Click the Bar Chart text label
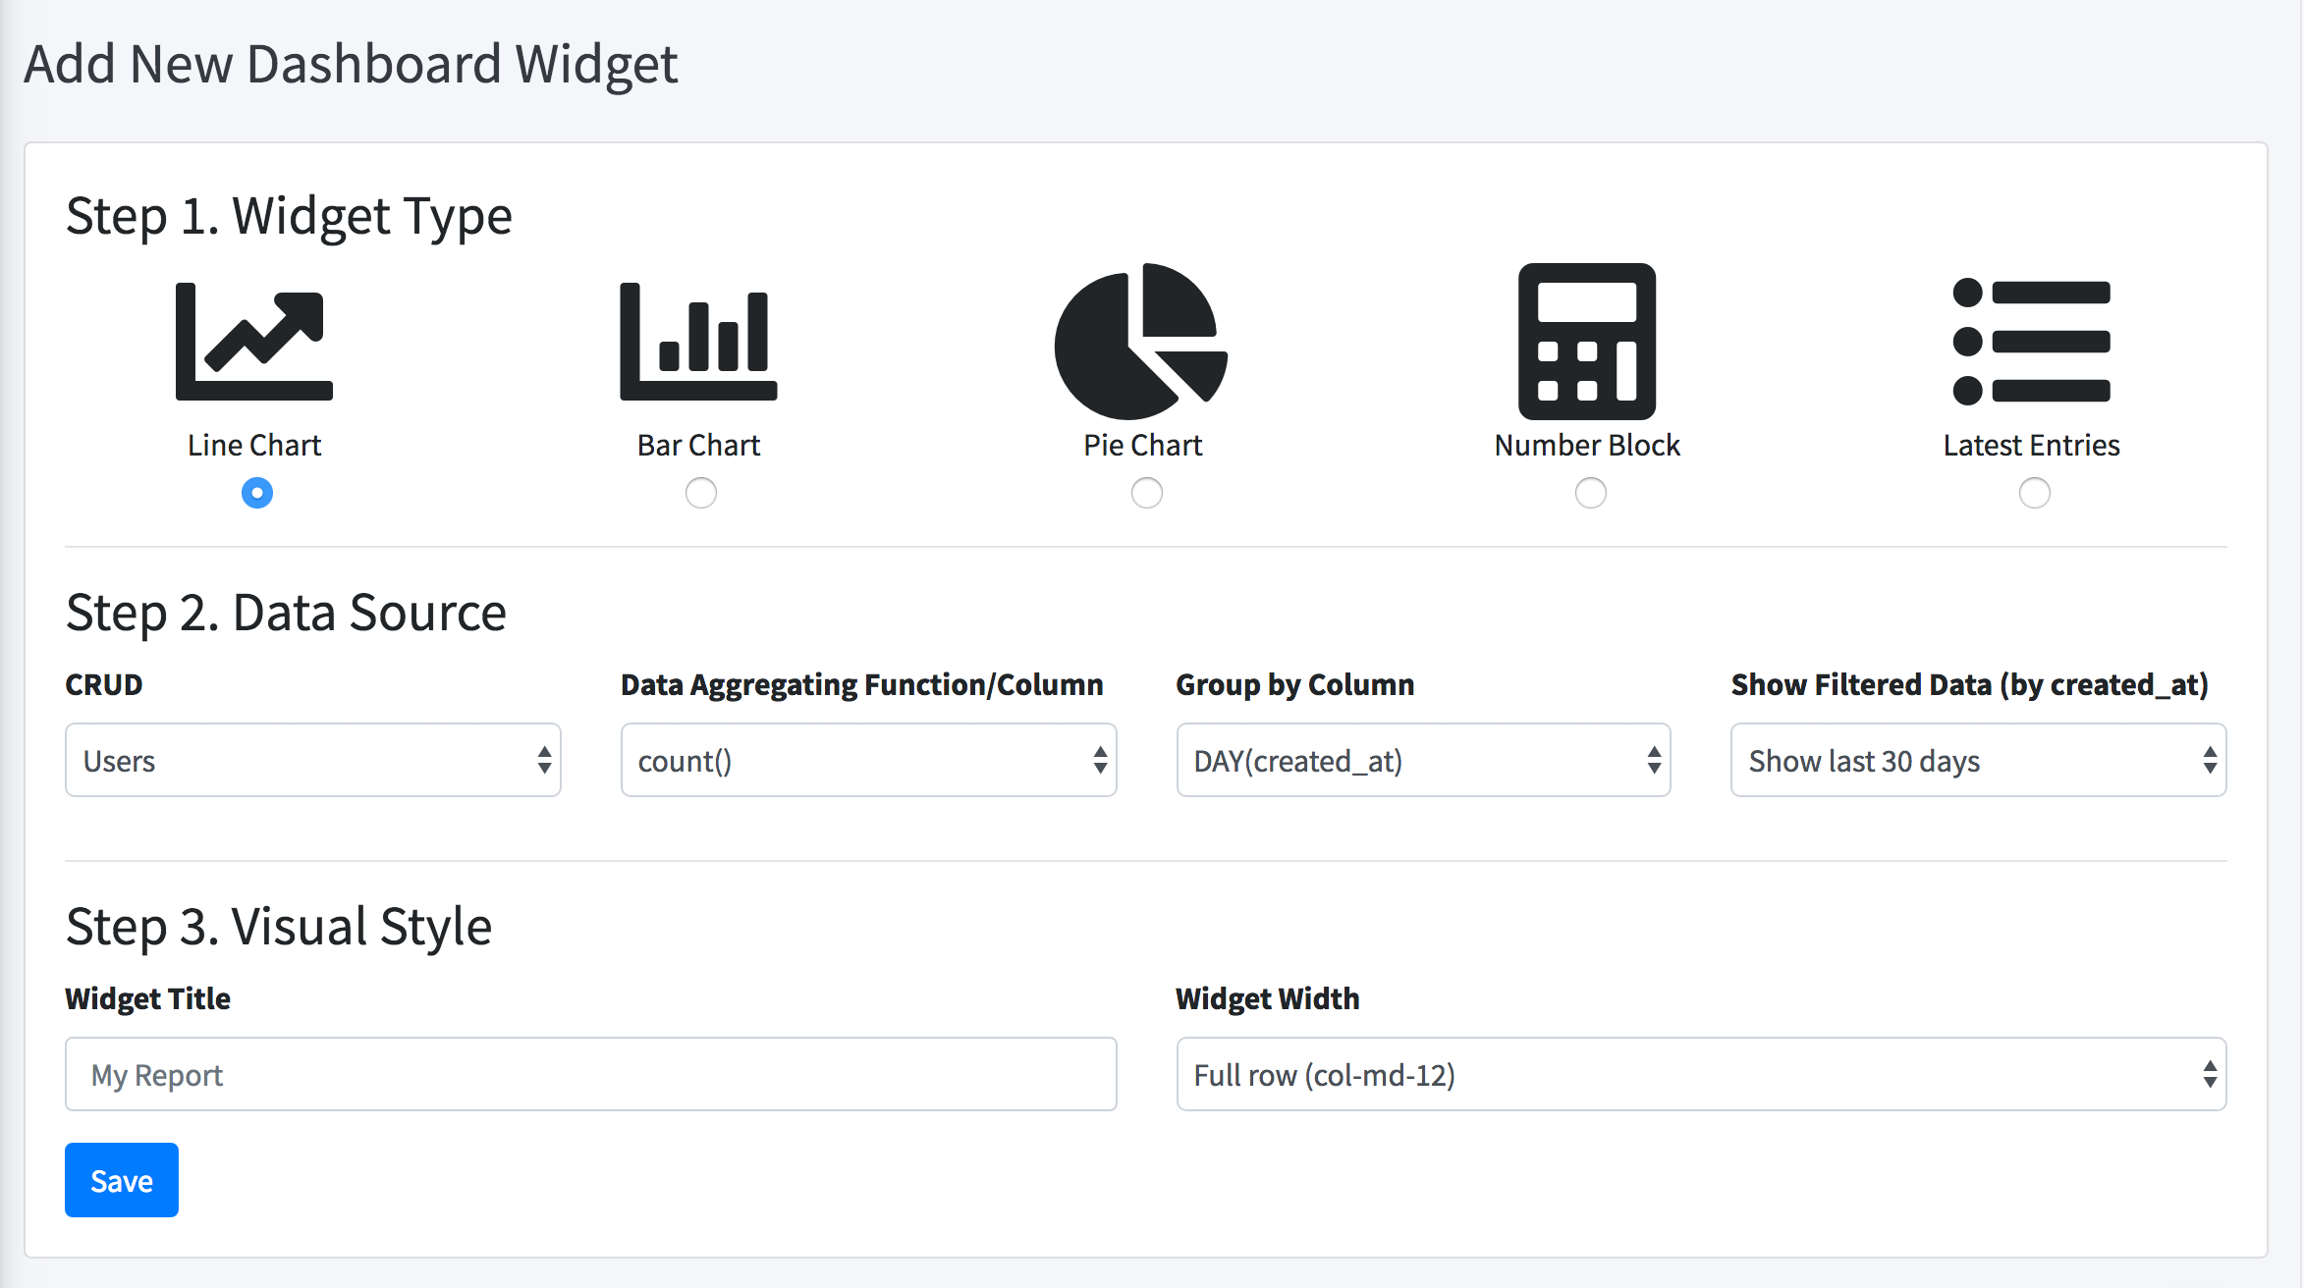Image resolution: width=2304 pixels, height=1288 pixels. (698, 445)
